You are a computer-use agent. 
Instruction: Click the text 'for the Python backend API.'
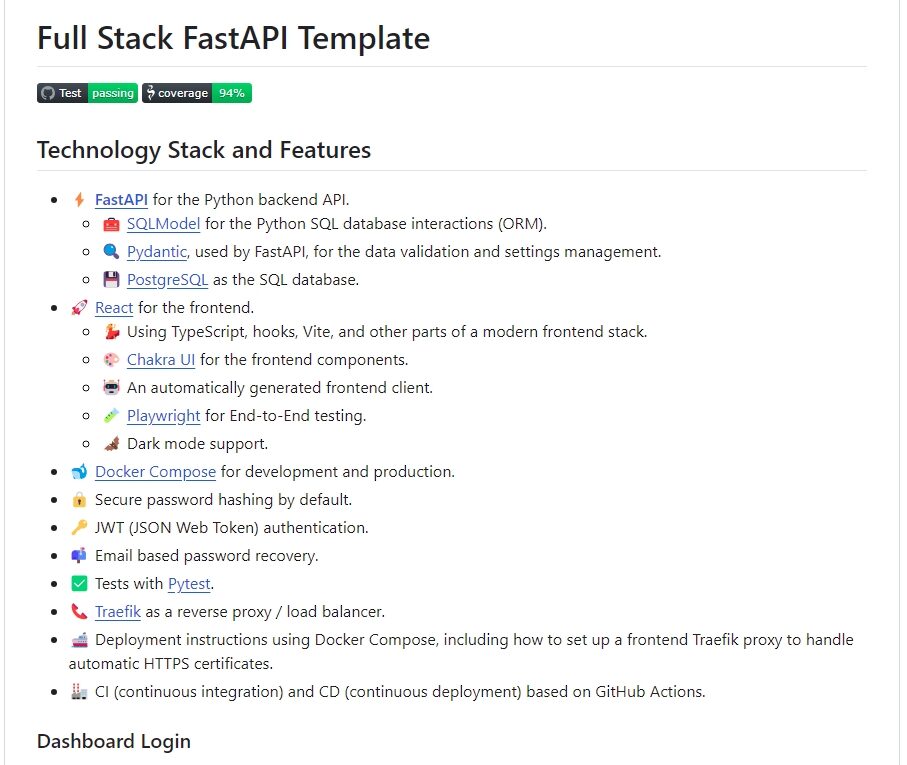pyautogui.click(x=251, y=200)
